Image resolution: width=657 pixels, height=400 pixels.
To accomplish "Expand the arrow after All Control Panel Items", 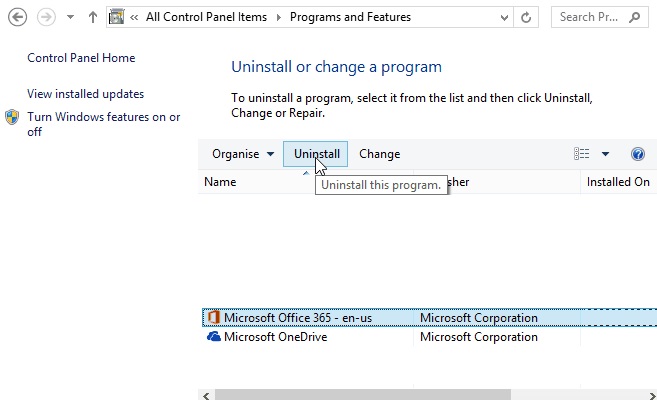I will [x=279, y=18].
